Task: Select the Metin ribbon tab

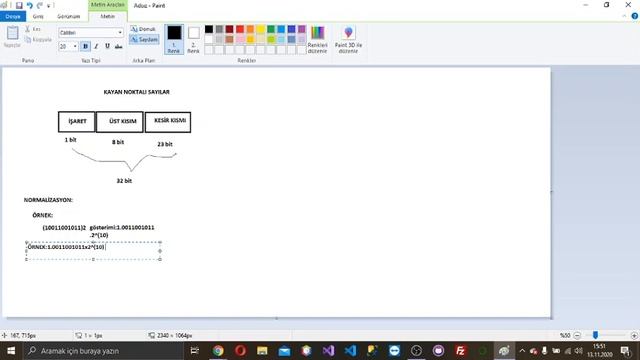Action: coord(108,16)
